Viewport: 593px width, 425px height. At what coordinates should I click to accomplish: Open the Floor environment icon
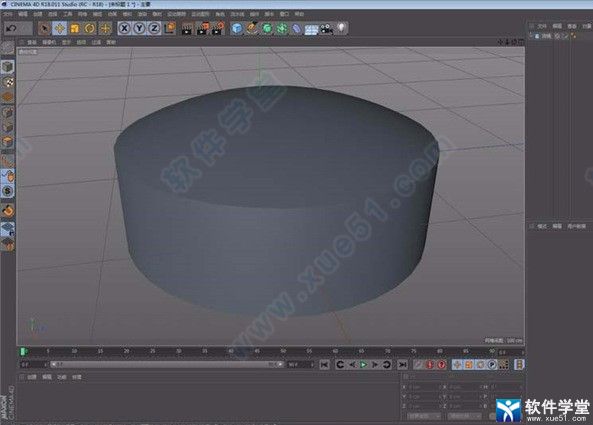point(311,29)
